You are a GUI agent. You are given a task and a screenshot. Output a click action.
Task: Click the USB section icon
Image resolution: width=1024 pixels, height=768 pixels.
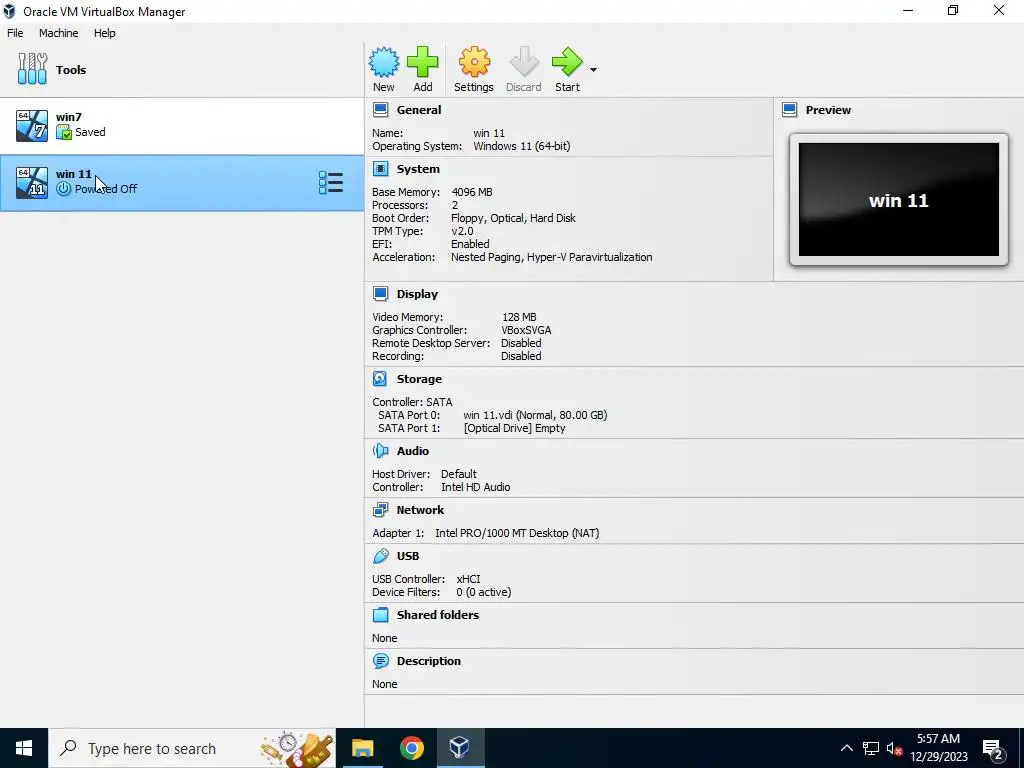click(380, 556)
